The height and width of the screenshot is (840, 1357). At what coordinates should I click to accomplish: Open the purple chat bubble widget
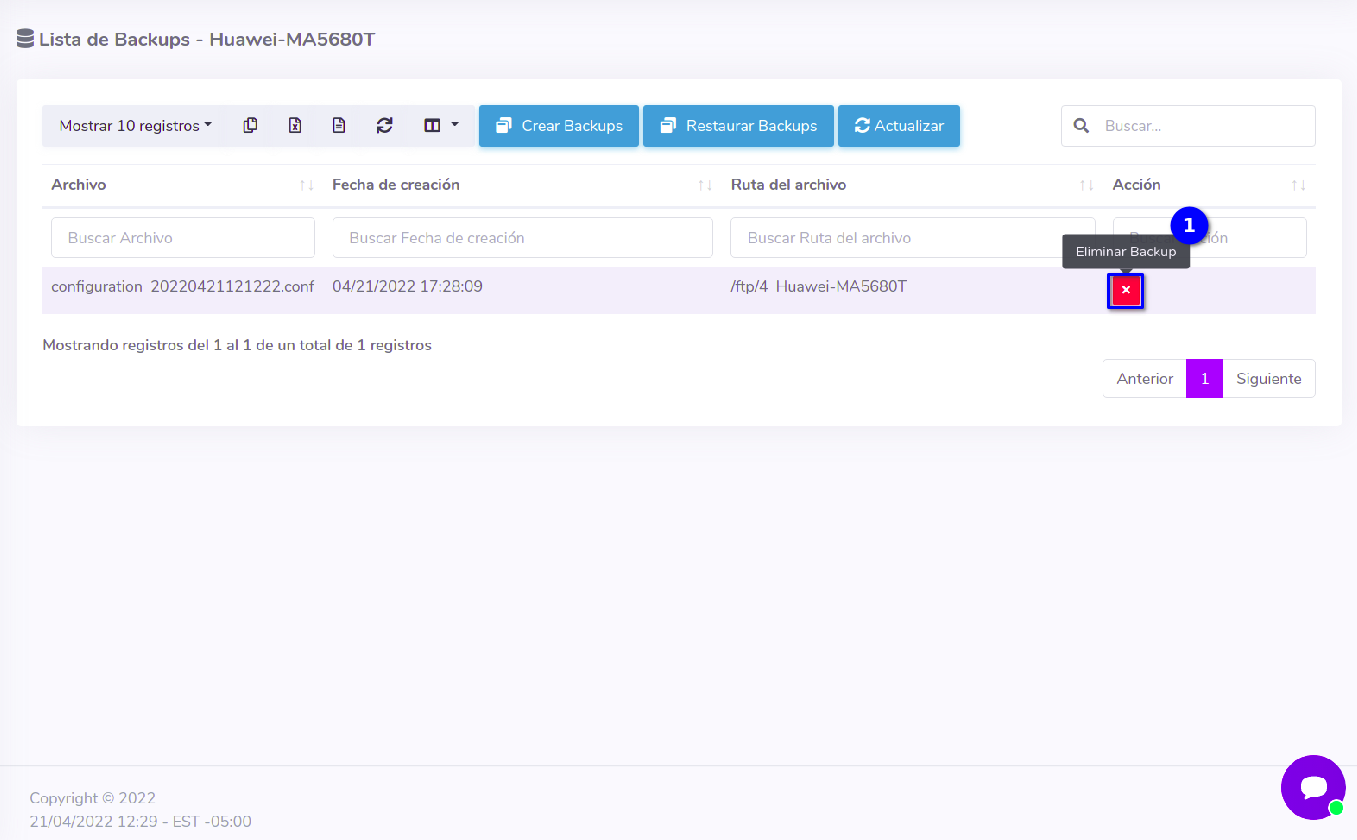click(1312, 787)
